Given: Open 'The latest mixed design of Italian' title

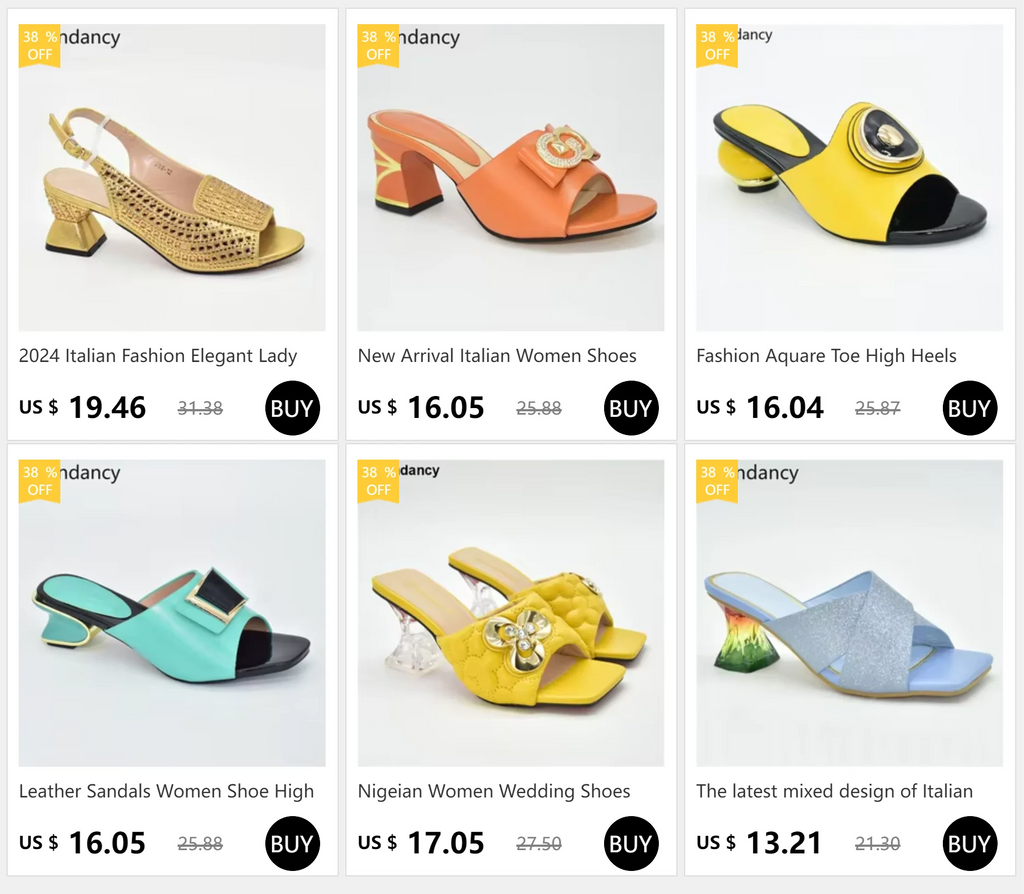Looking at the screenshot, I should click(834, 791).
